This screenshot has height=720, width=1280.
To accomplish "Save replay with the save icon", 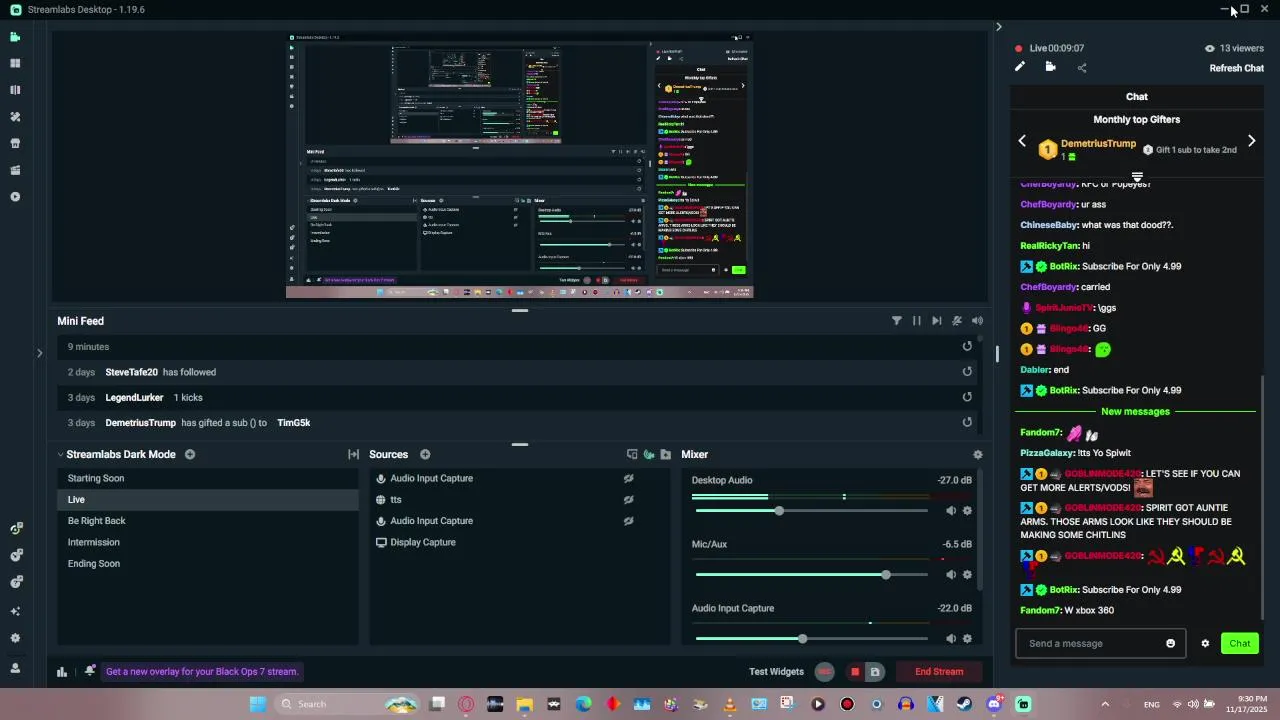I will pyautogui.click(x=874, y=672).
